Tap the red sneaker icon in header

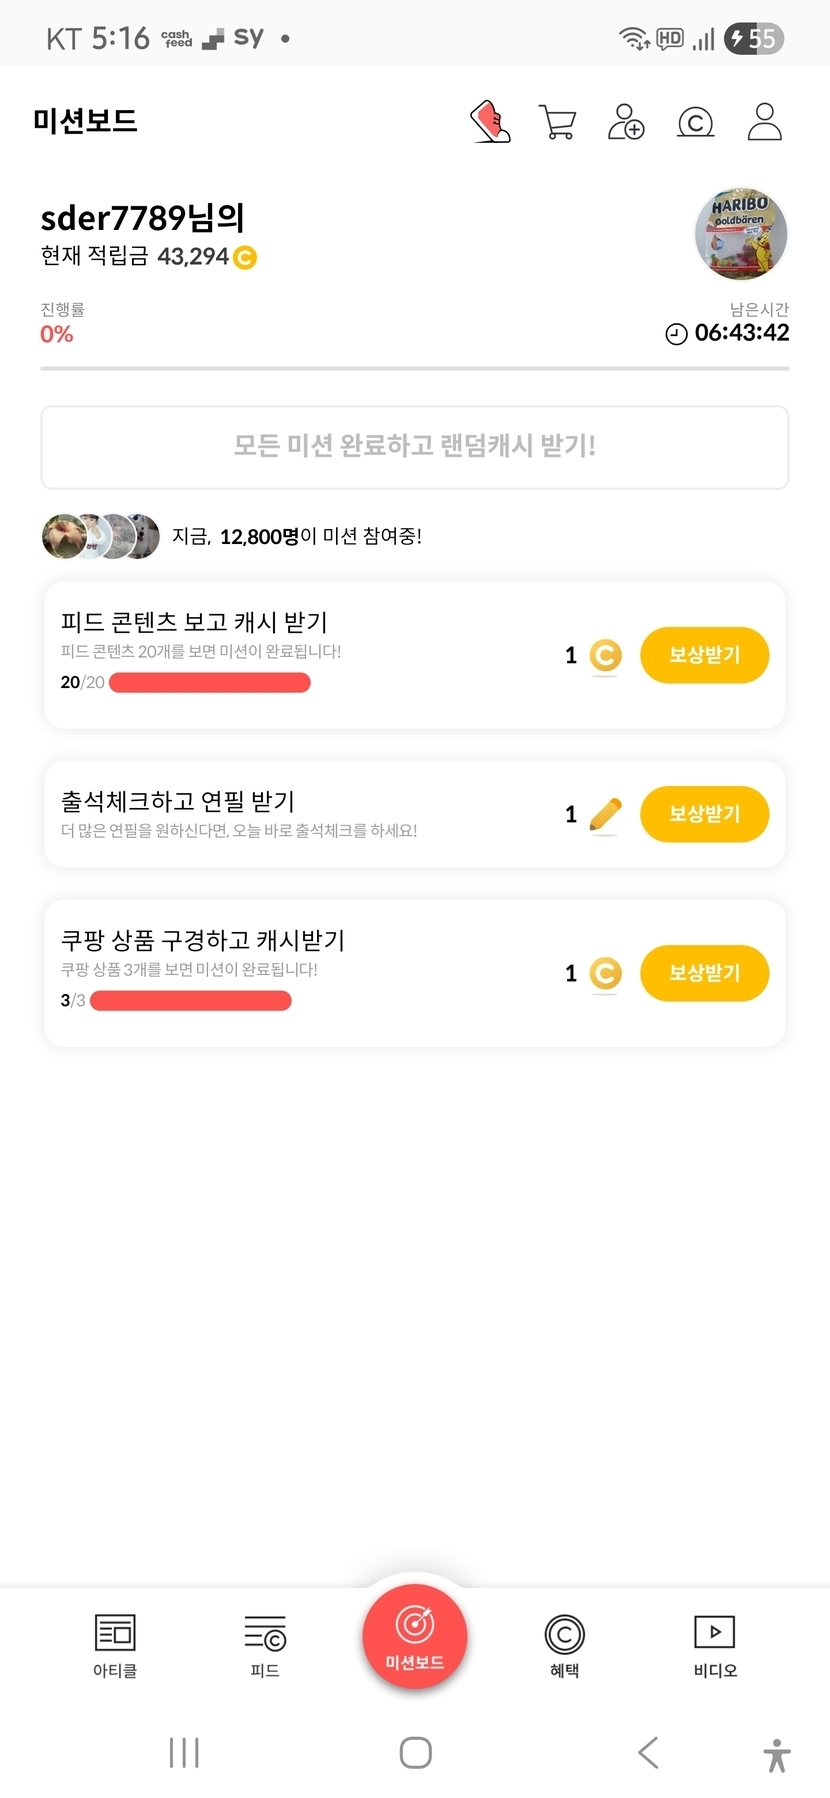tap(491, 122)
